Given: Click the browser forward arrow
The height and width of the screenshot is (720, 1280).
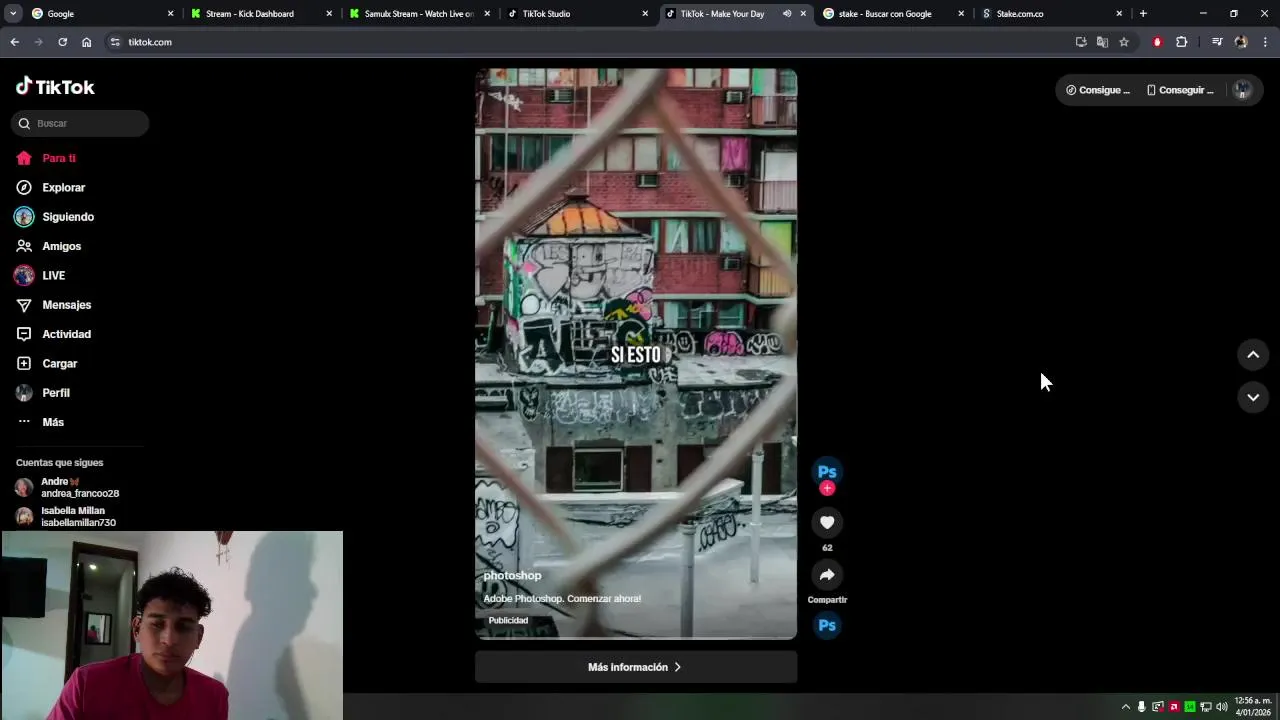Looking at the screenshot, I should pyautogui.click(x=38, y=42).
